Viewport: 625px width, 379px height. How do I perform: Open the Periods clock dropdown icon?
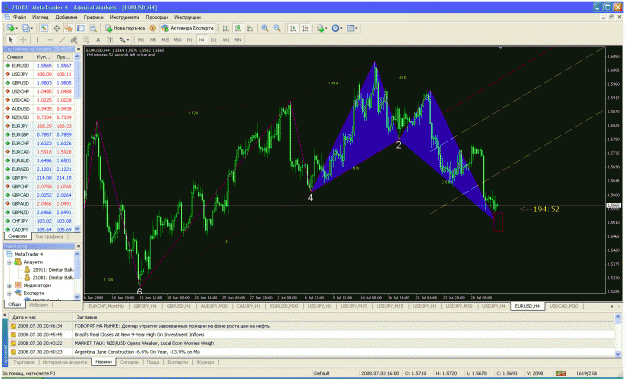click(x=337, y=28)
